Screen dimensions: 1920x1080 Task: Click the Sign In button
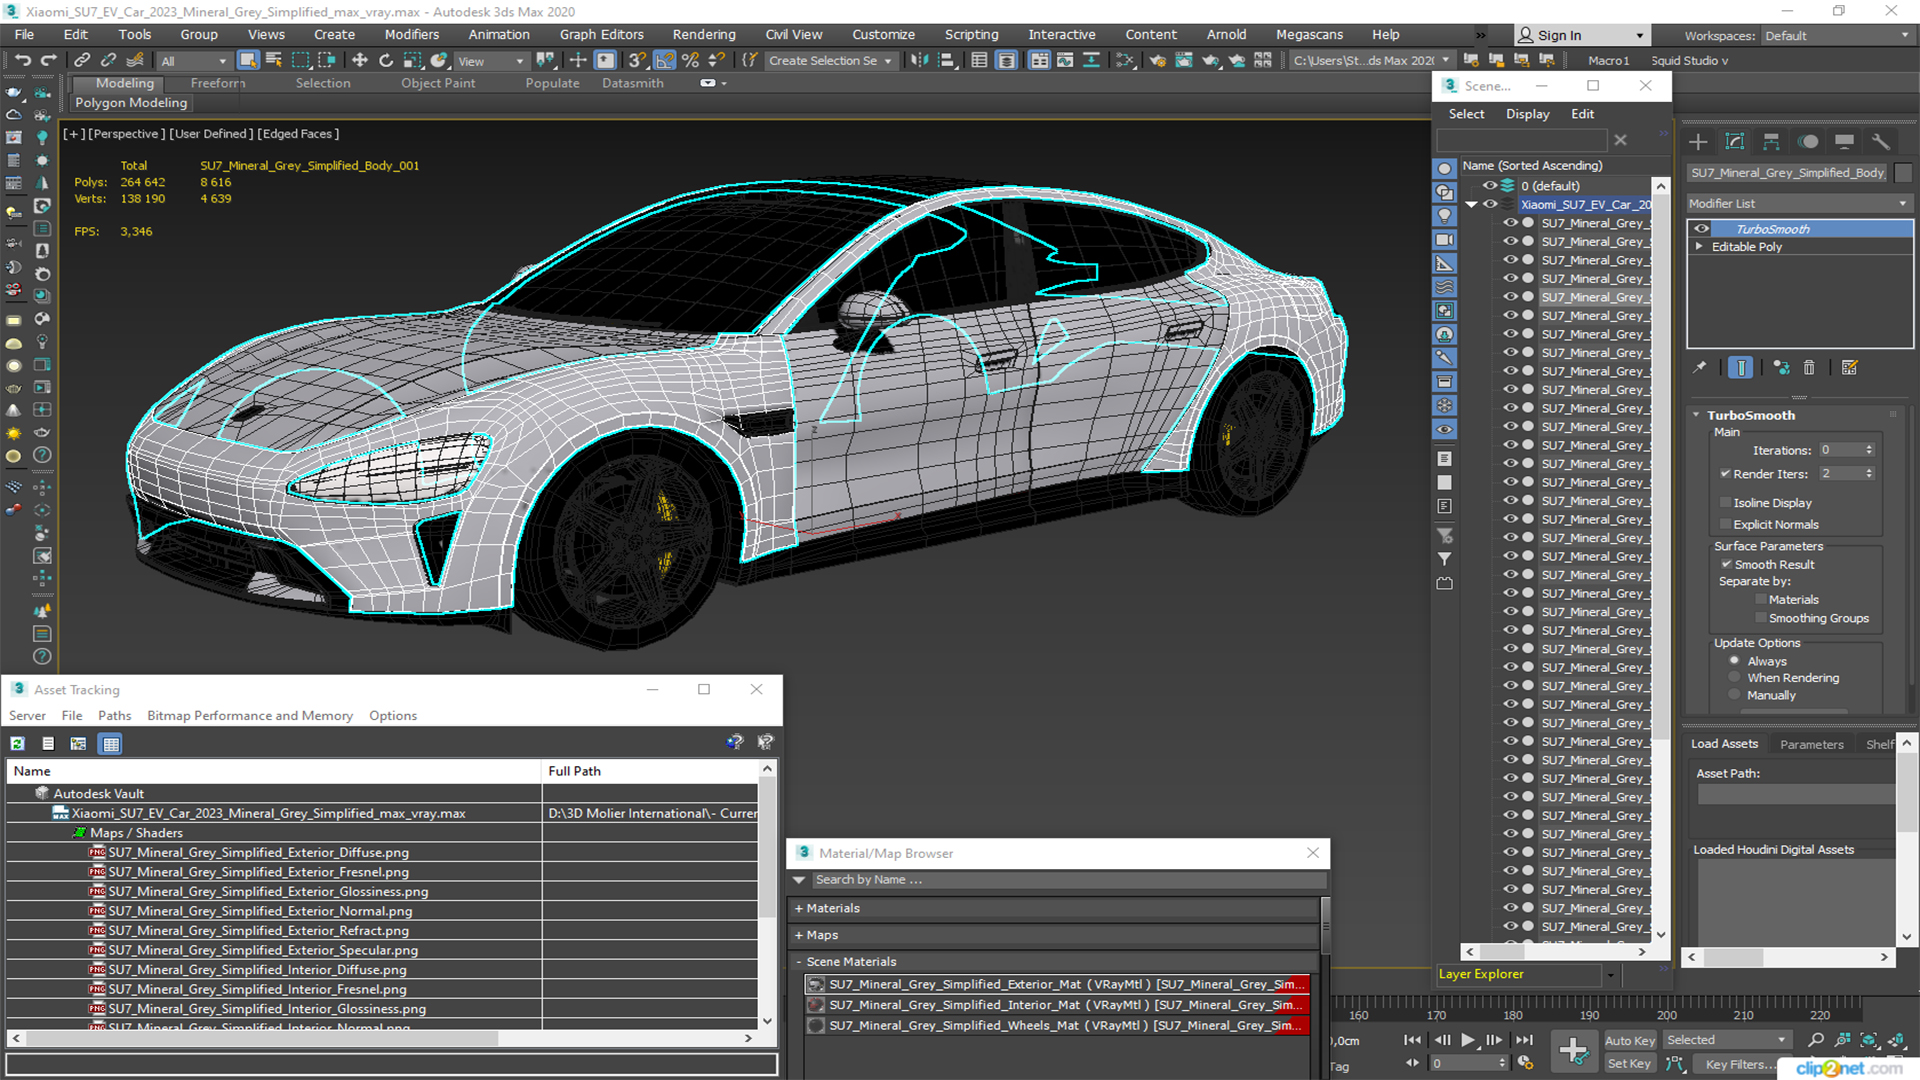1582,36
